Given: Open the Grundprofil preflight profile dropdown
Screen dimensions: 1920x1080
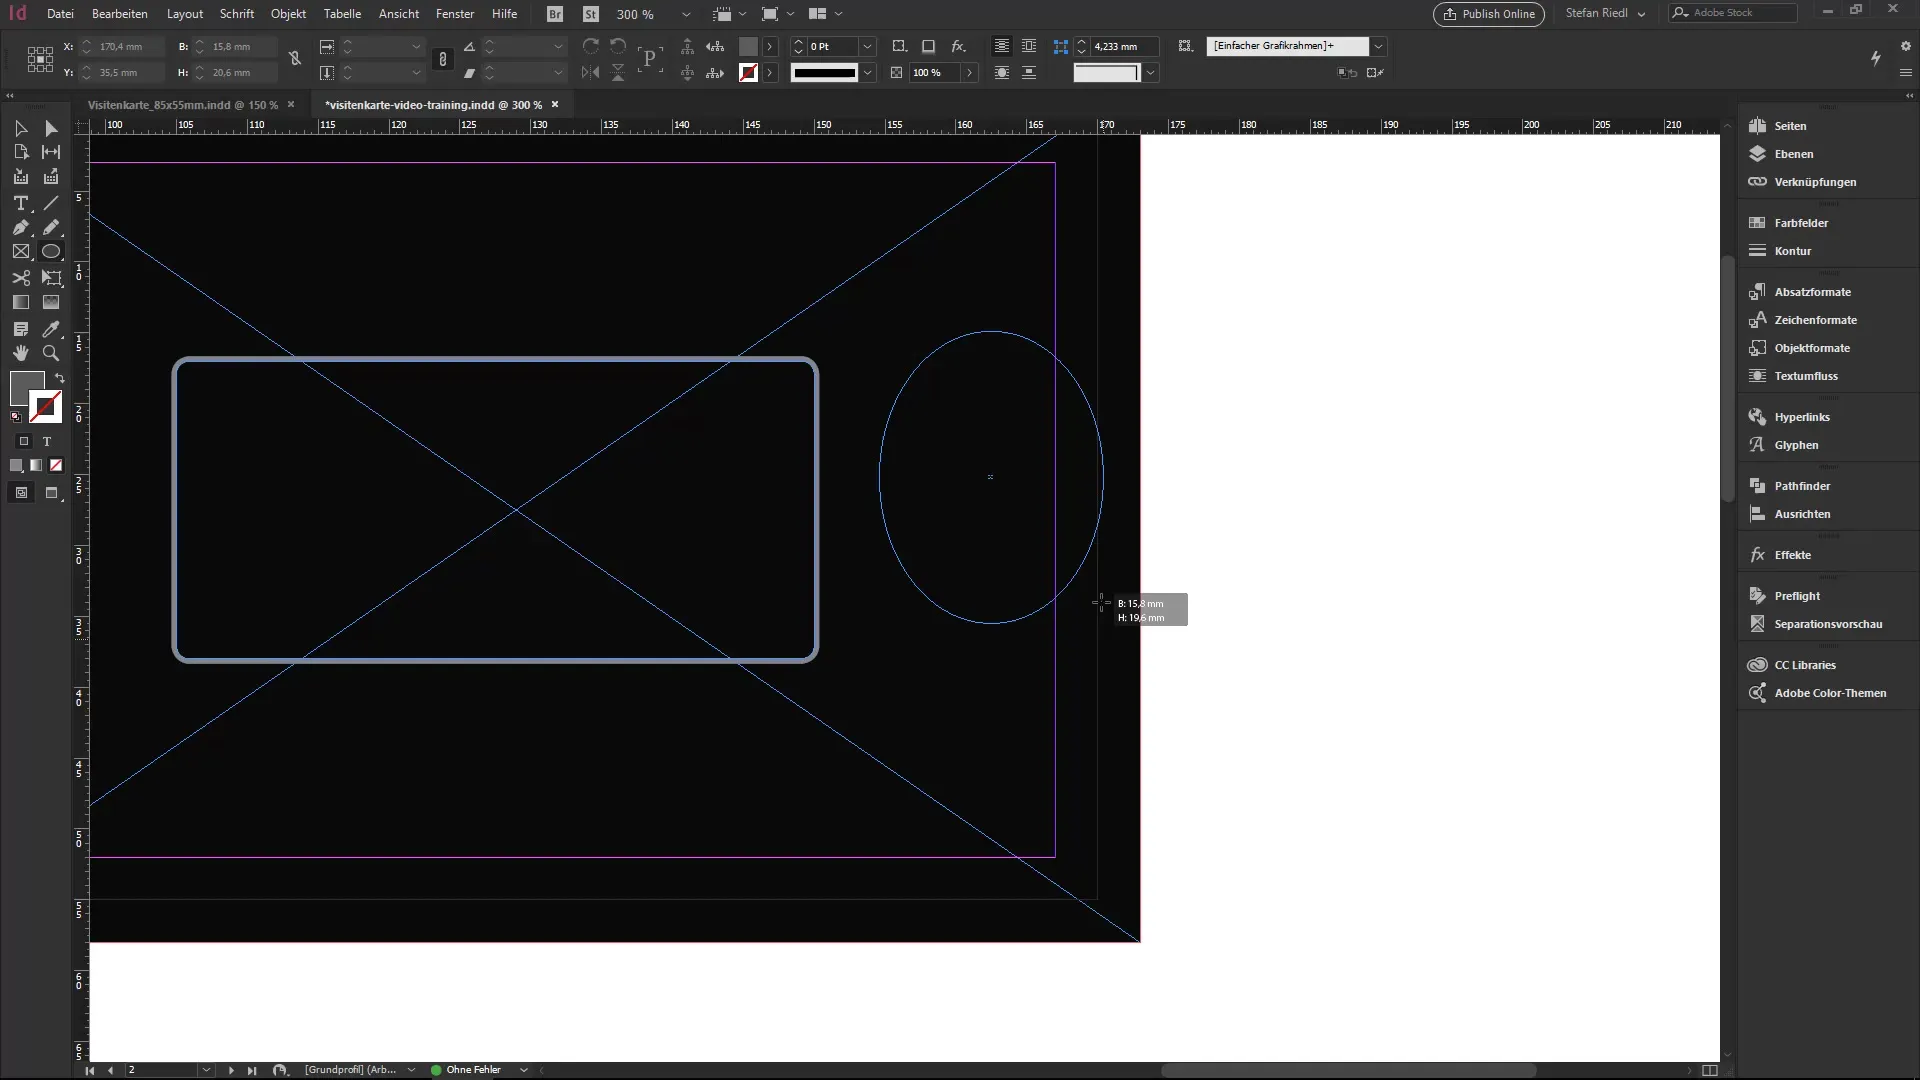Looking at the screenshot, I should (411, 1070).
